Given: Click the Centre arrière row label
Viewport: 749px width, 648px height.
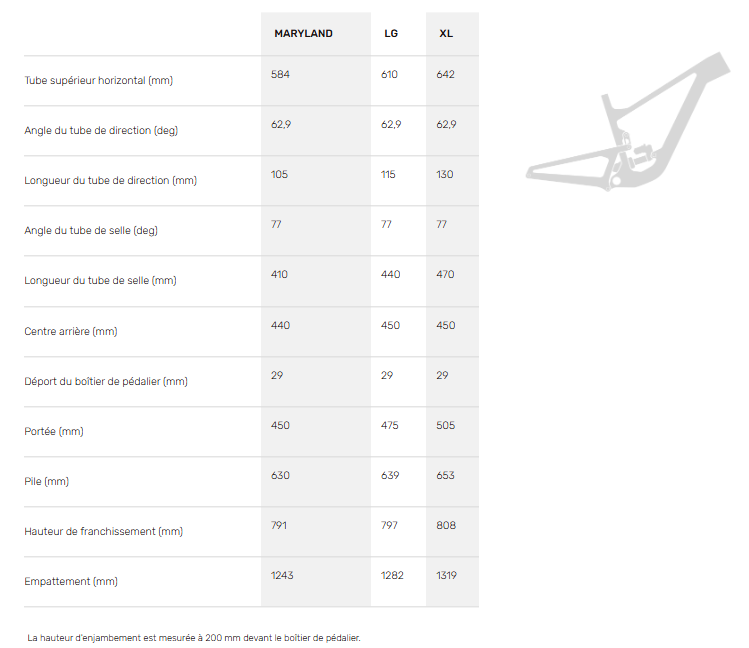Looking at the screenshot, I should (71, 331).
